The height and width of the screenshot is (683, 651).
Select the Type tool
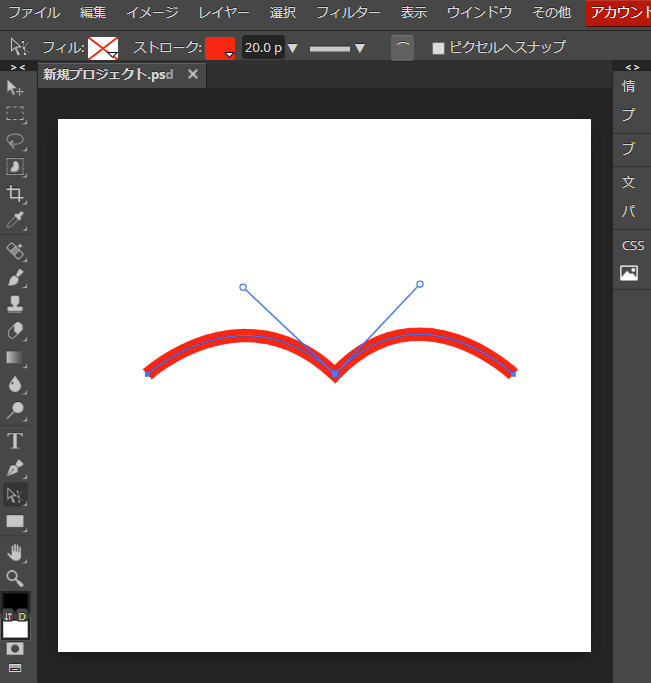[15, 441]
